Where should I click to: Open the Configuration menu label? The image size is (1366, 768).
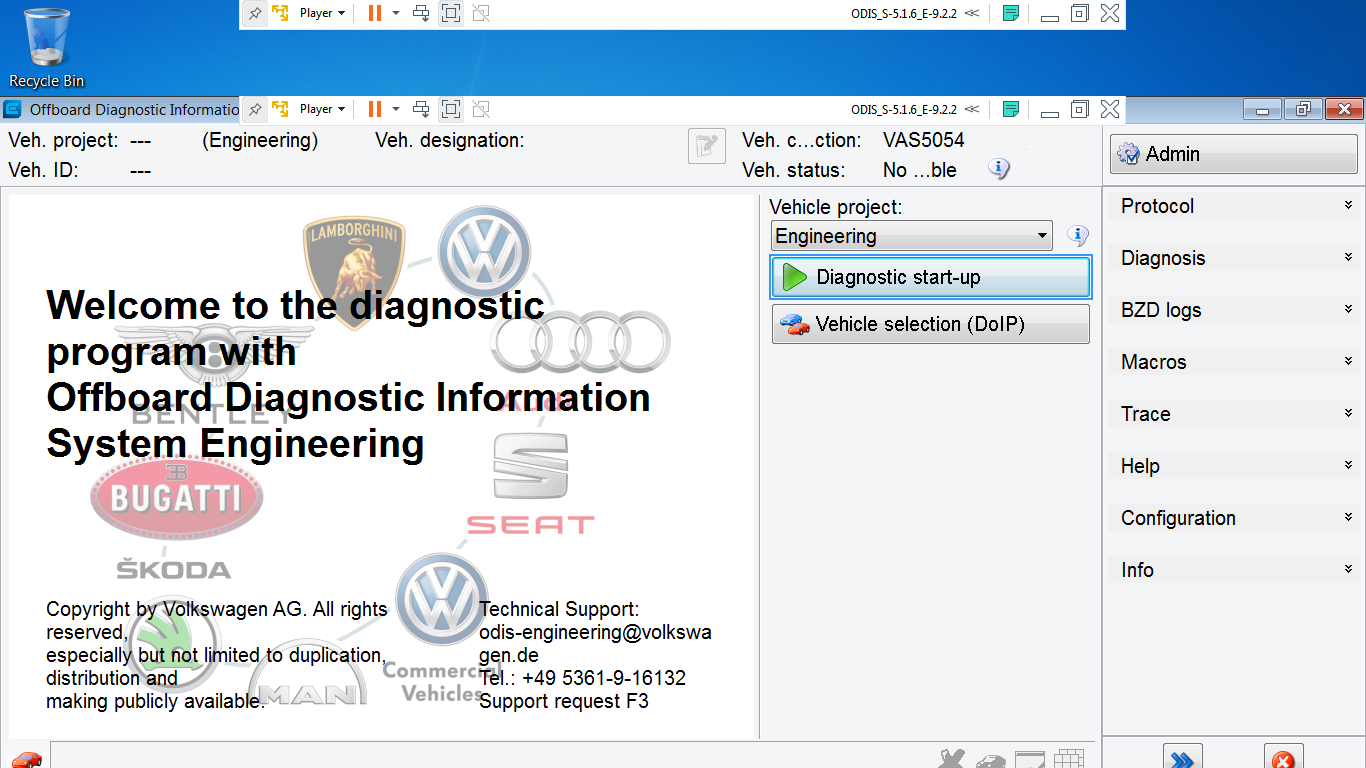(x=1178, y=518)
